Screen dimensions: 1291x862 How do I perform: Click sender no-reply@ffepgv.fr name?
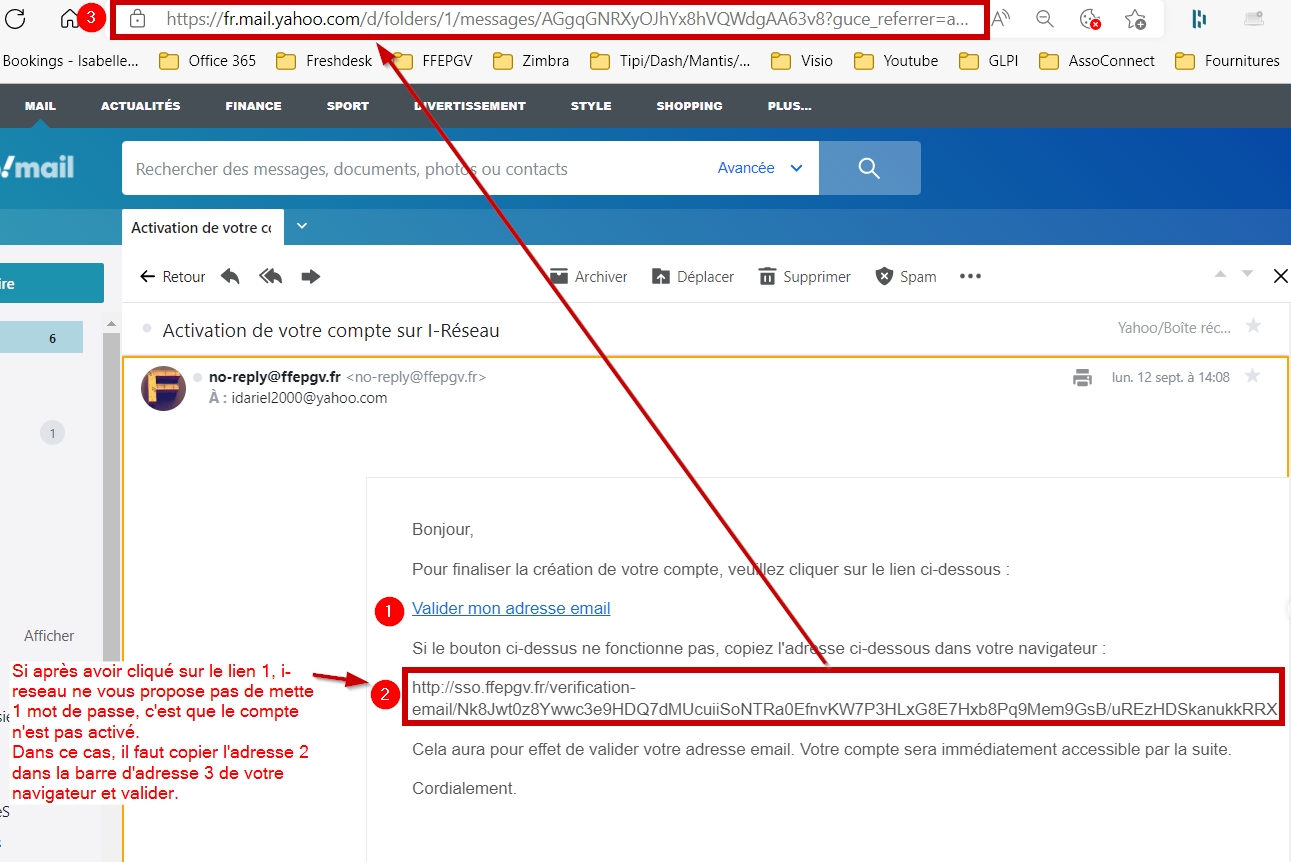274,377
